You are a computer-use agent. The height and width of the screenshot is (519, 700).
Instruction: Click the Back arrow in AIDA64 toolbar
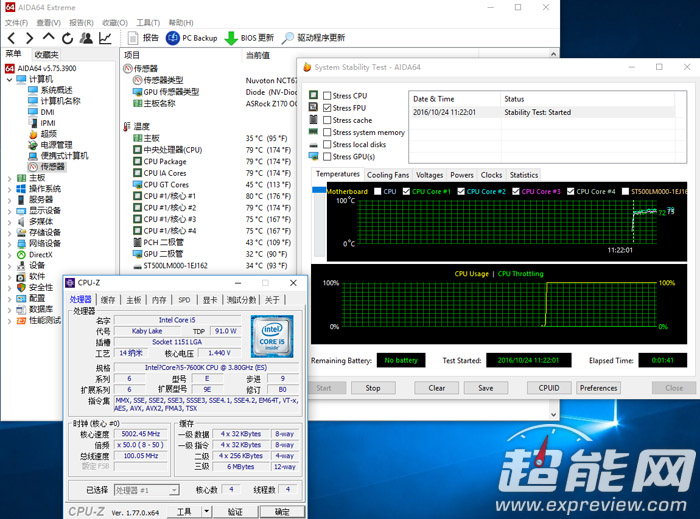coord(11,38)
